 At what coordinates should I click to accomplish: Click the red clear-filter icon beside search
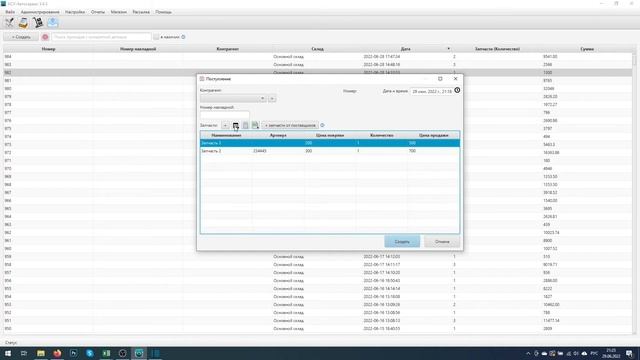(45, 37)
